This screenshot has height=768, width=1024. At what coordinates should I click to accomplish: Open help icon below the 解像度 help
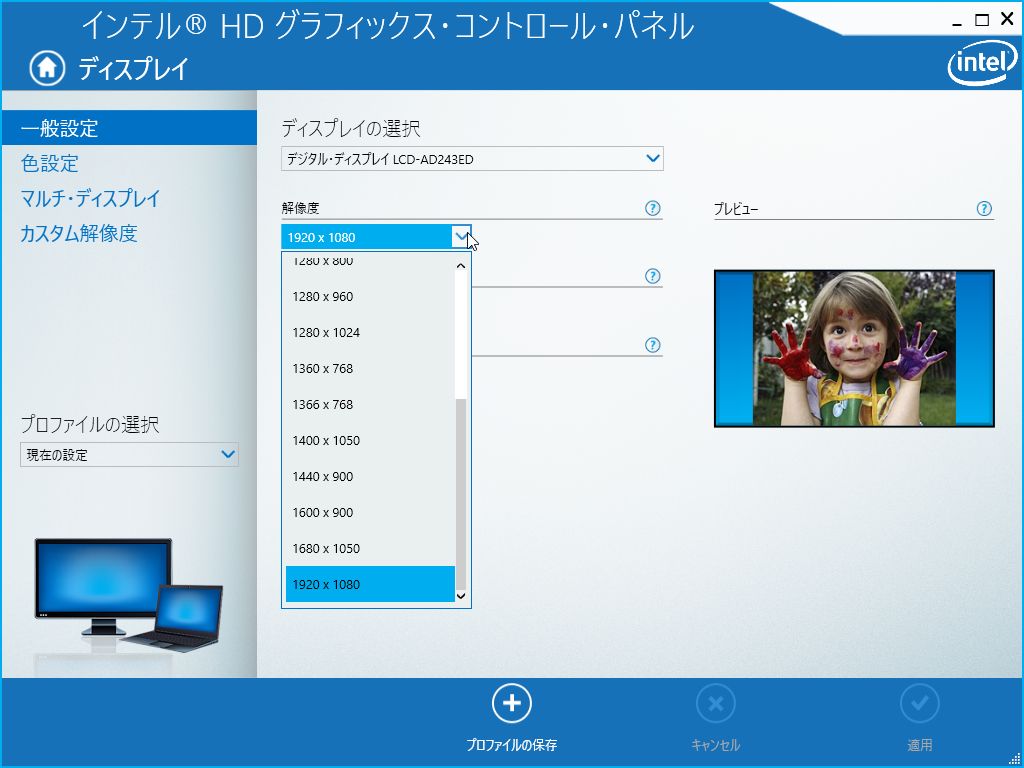tap(652, 276)
